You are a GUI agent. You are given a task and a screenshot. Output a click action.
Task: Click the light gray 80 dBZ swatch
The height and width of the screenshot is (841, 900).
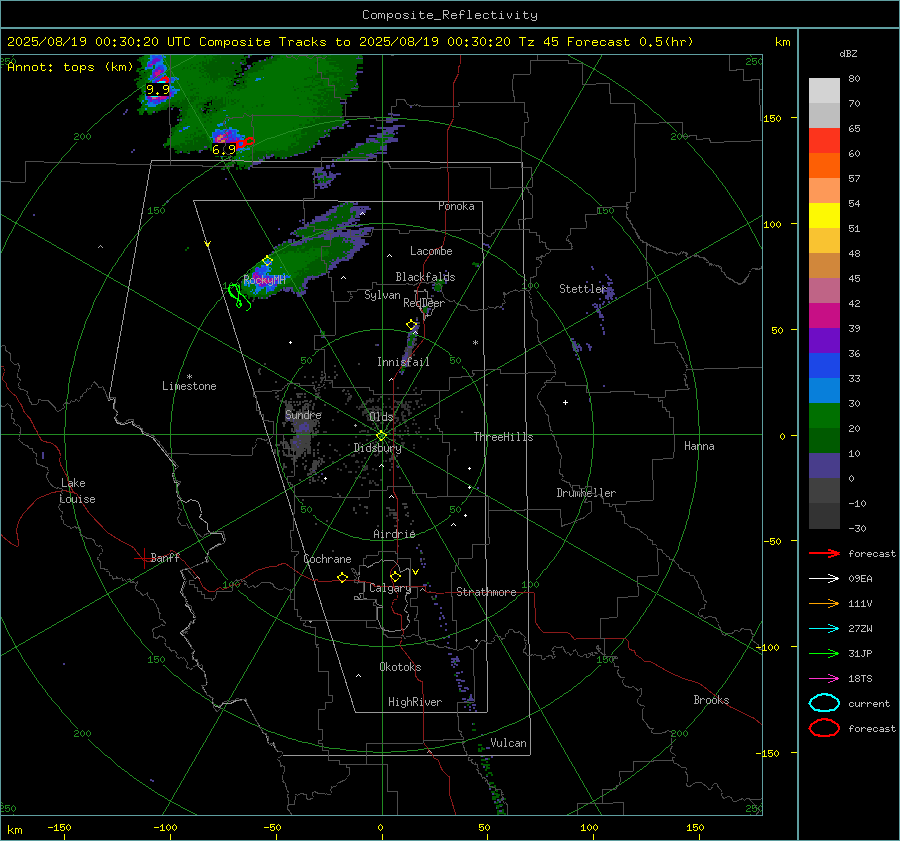click(824, 91)
